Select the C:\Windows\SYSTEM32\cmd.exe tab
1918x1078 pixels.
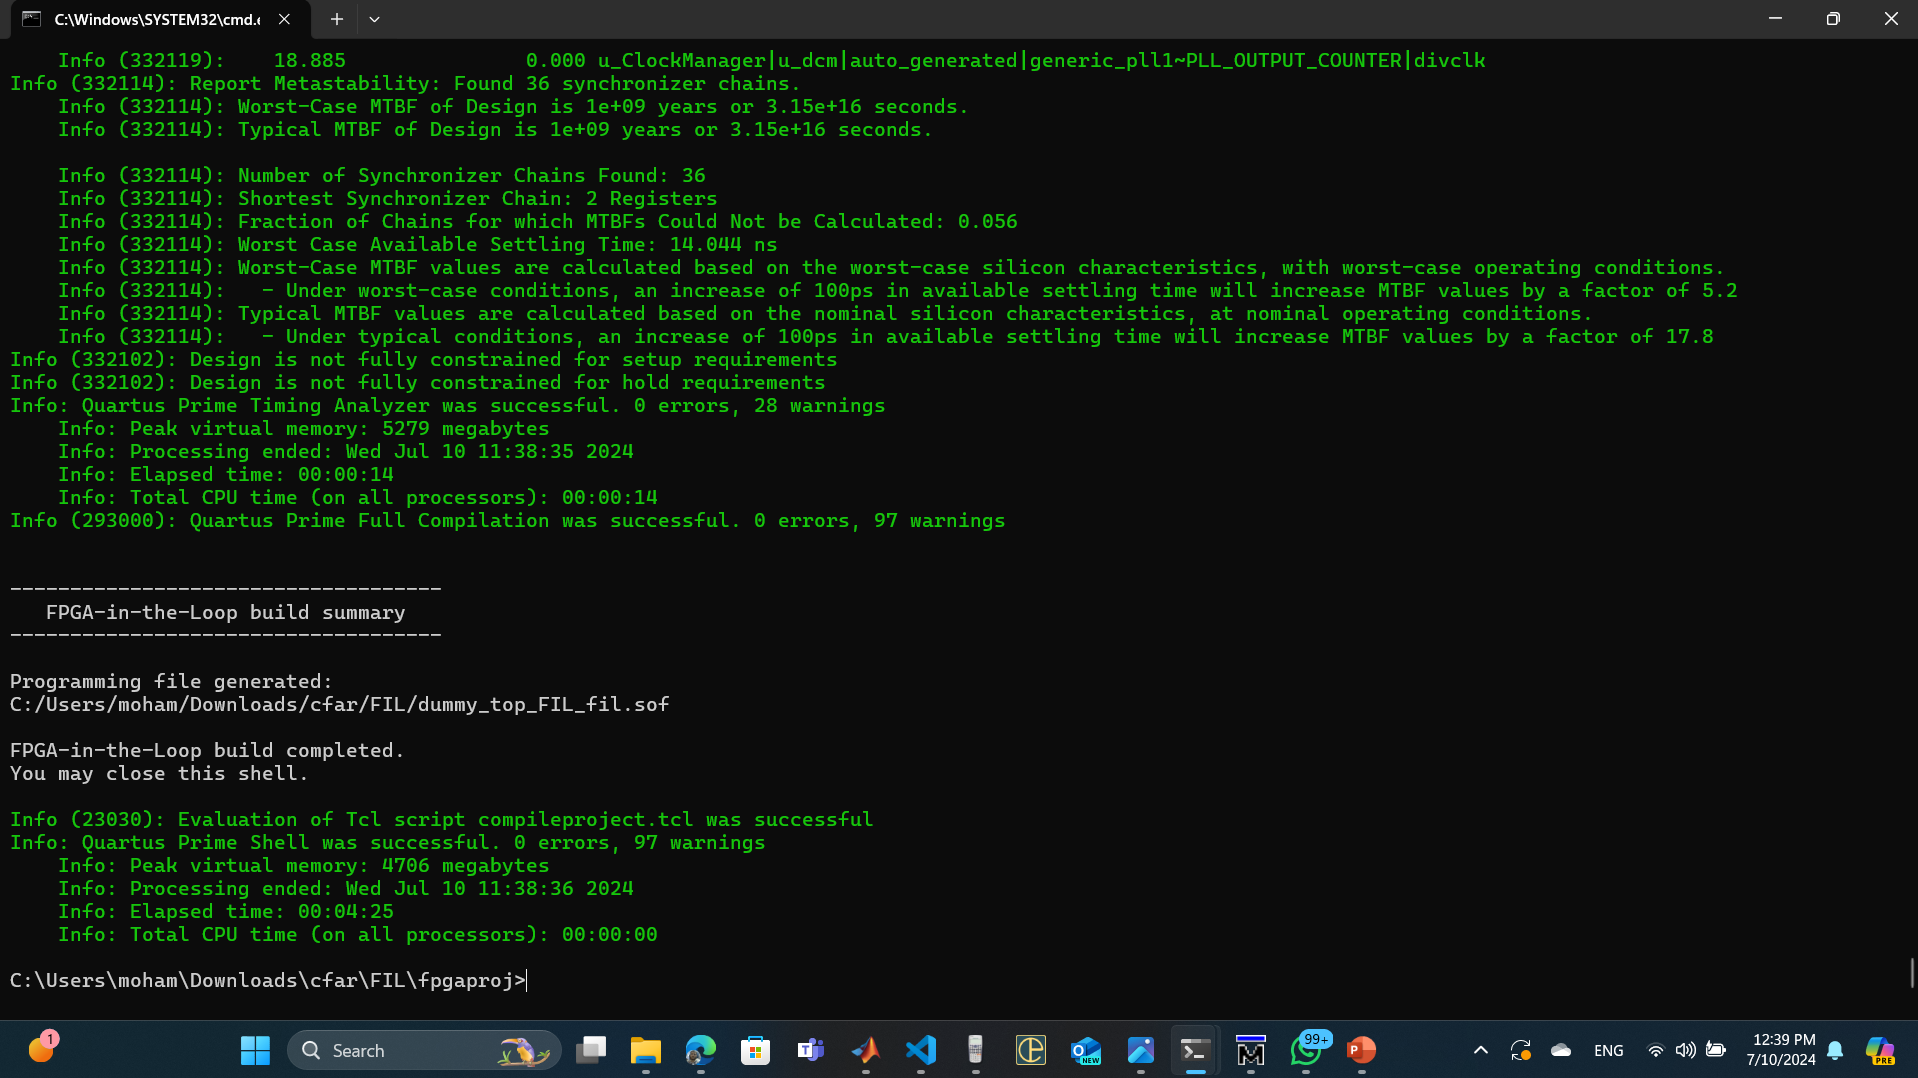(156, 19)
